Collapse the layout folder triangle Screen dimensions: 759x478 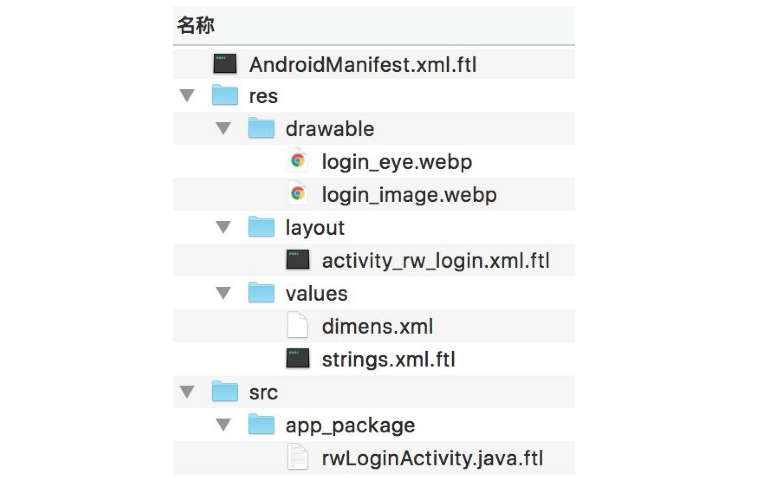point(223,228)
